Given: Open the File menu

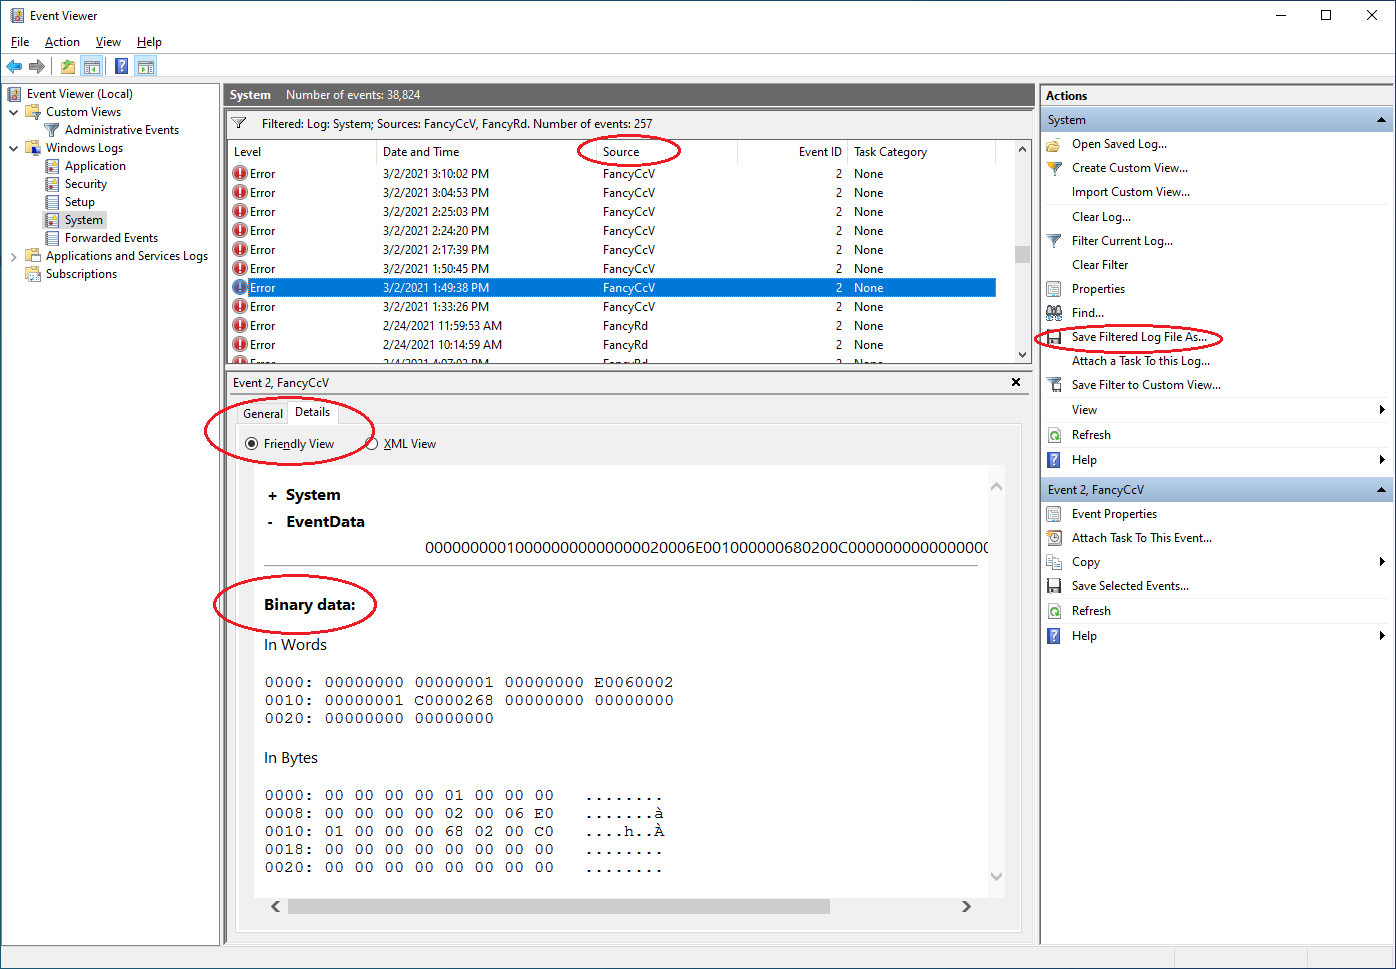Looking at the screenshot, I should [20, 42].
